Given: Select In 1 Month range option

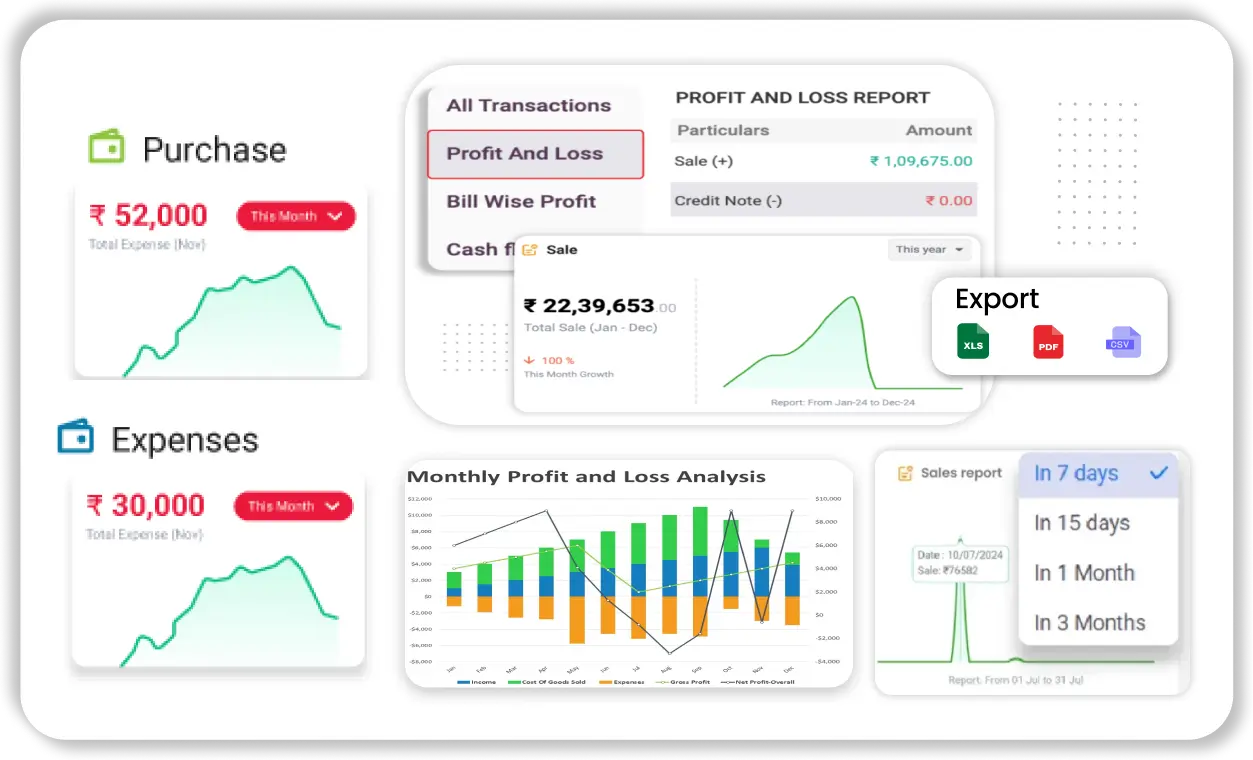Looking at the screenshot, I should [x=1084, y=573].
